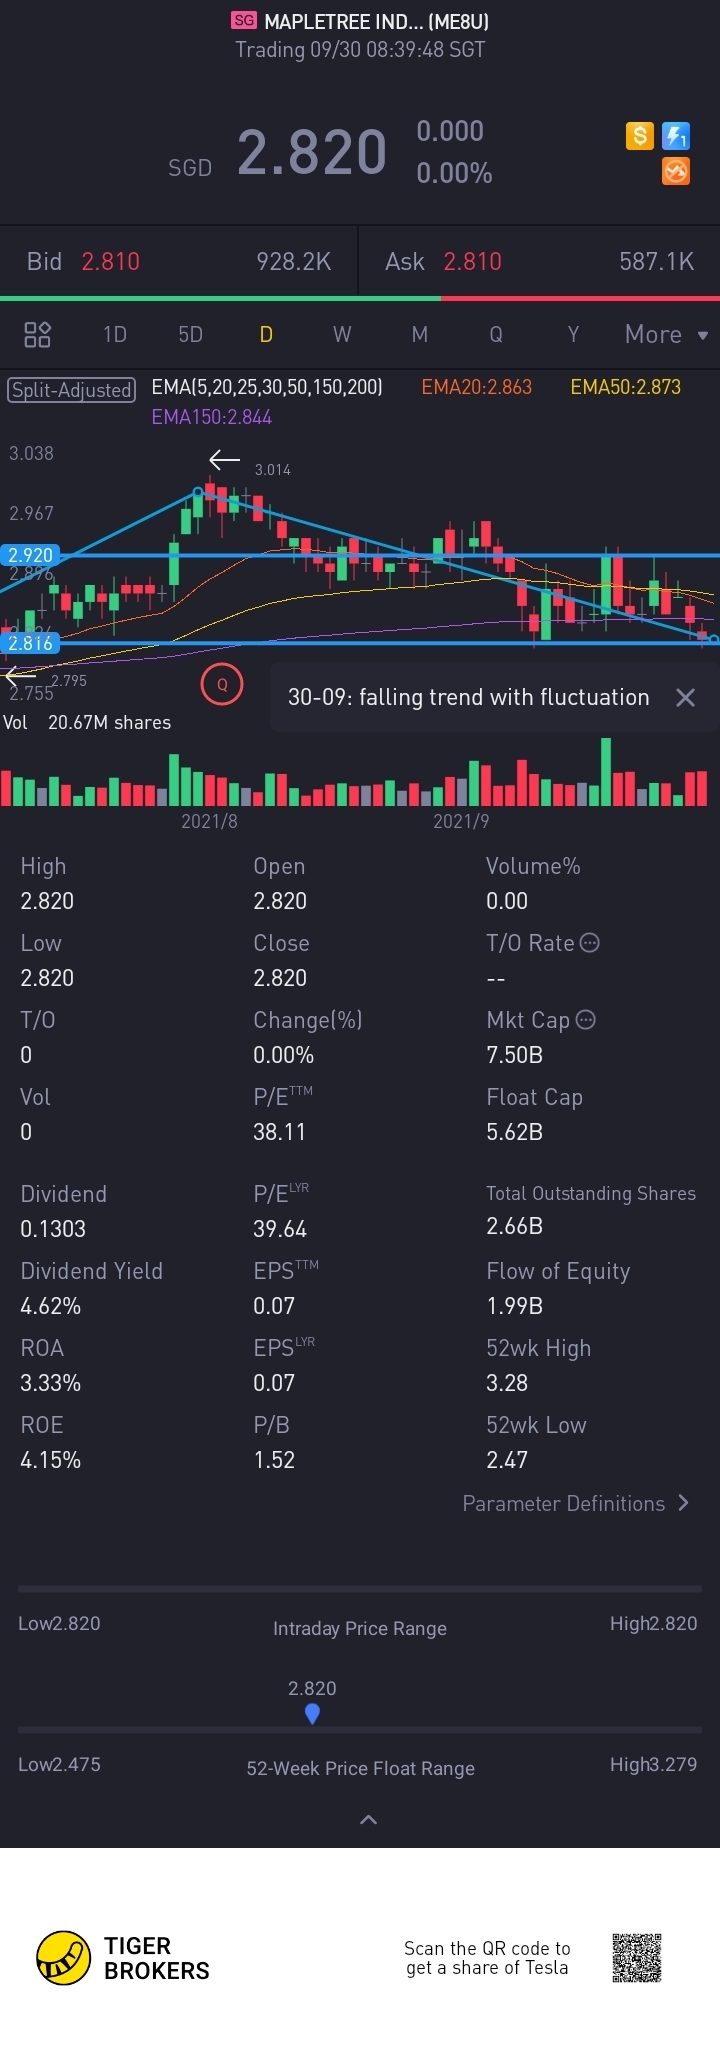Select the 5D chart tab

190,334
